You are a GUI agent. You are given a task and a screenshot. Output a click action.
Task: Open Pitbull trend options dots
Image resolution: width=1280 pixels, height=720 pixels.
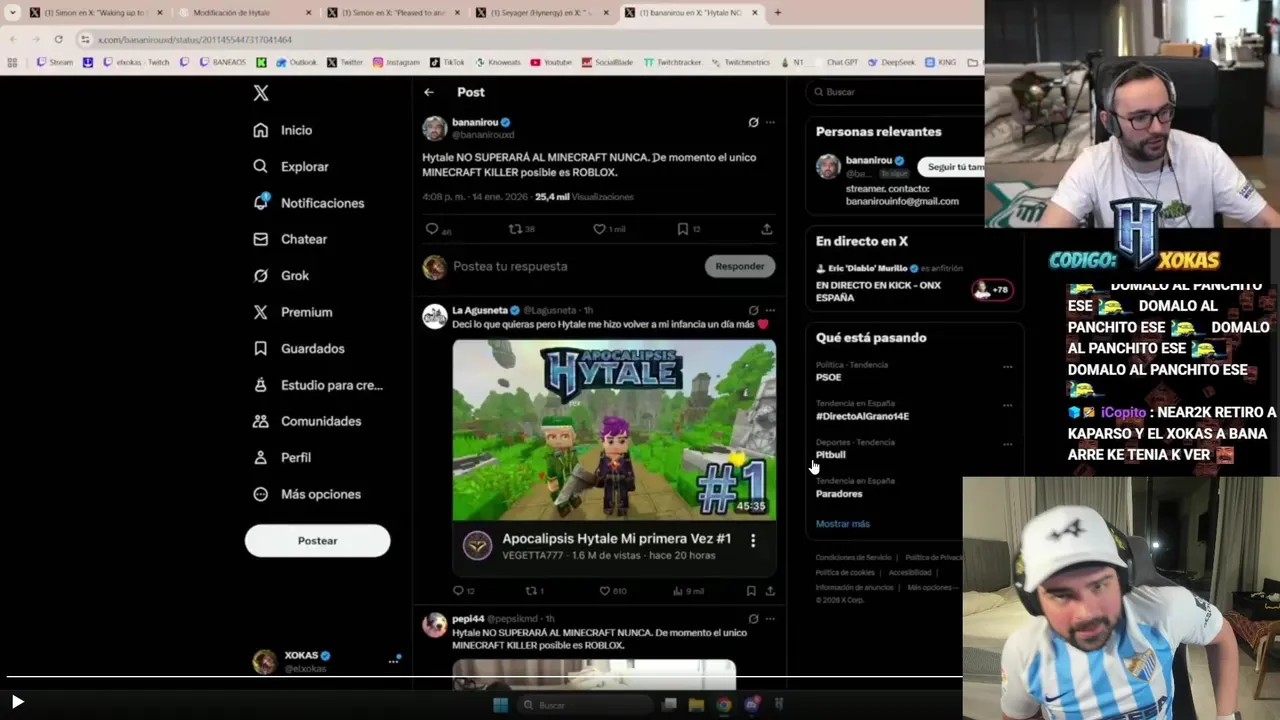coord(1007,444)
